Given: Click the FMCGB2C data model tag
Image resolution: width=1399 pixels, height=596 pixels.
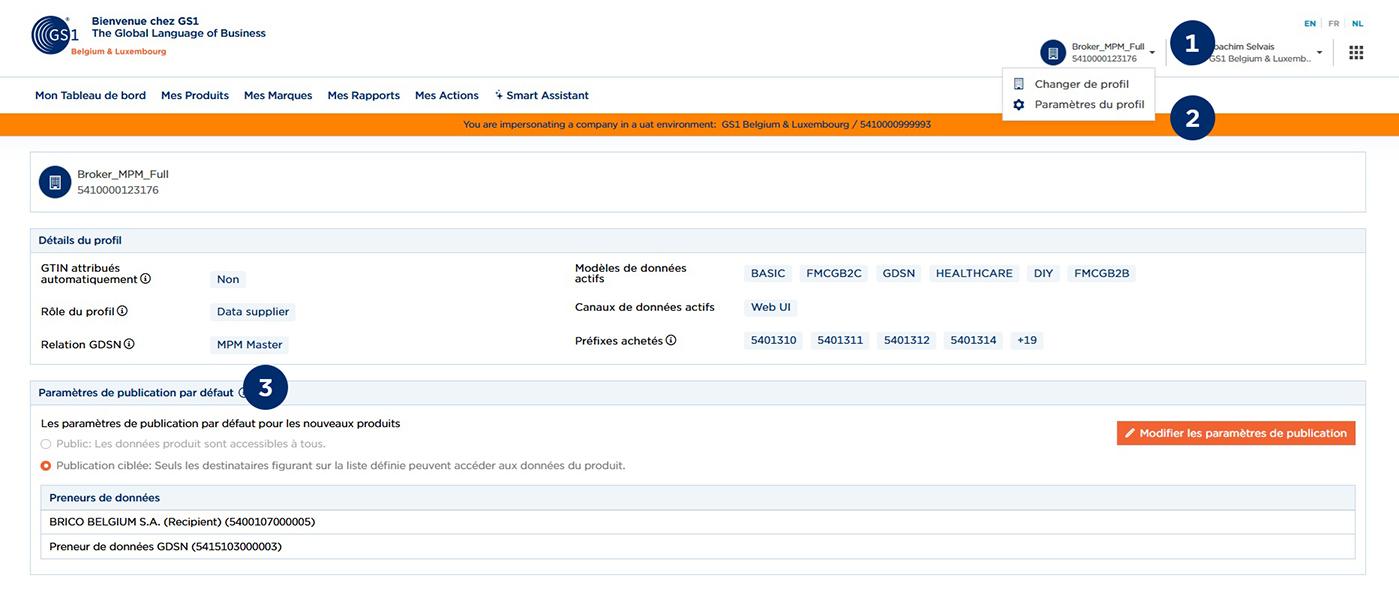Looking at the screenshot, I should coord(834,273).
